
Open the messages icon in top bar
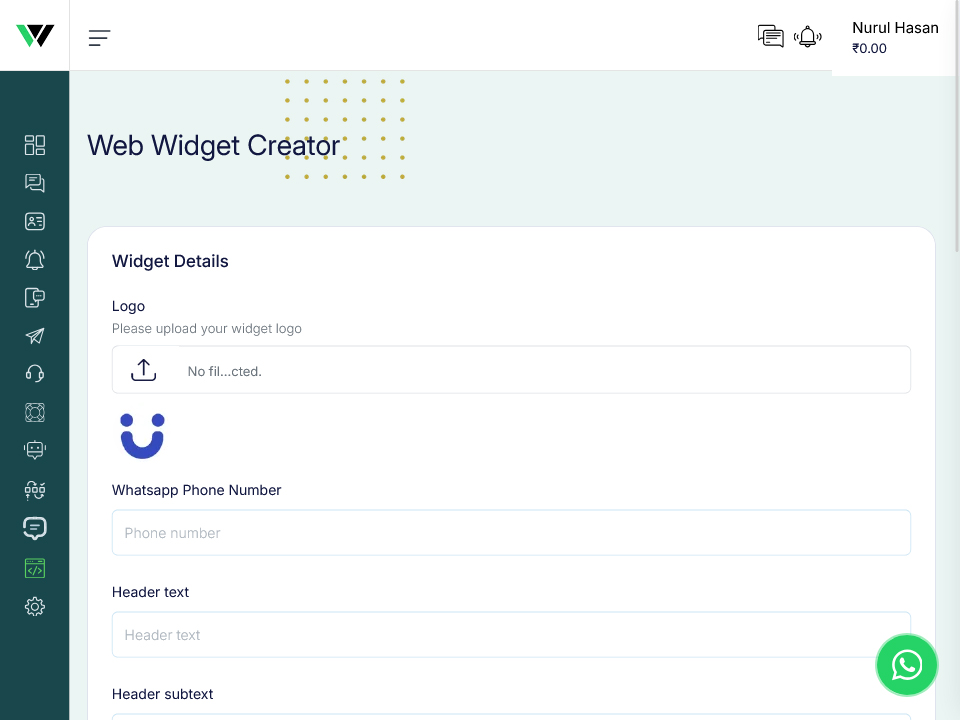[770, 37]
